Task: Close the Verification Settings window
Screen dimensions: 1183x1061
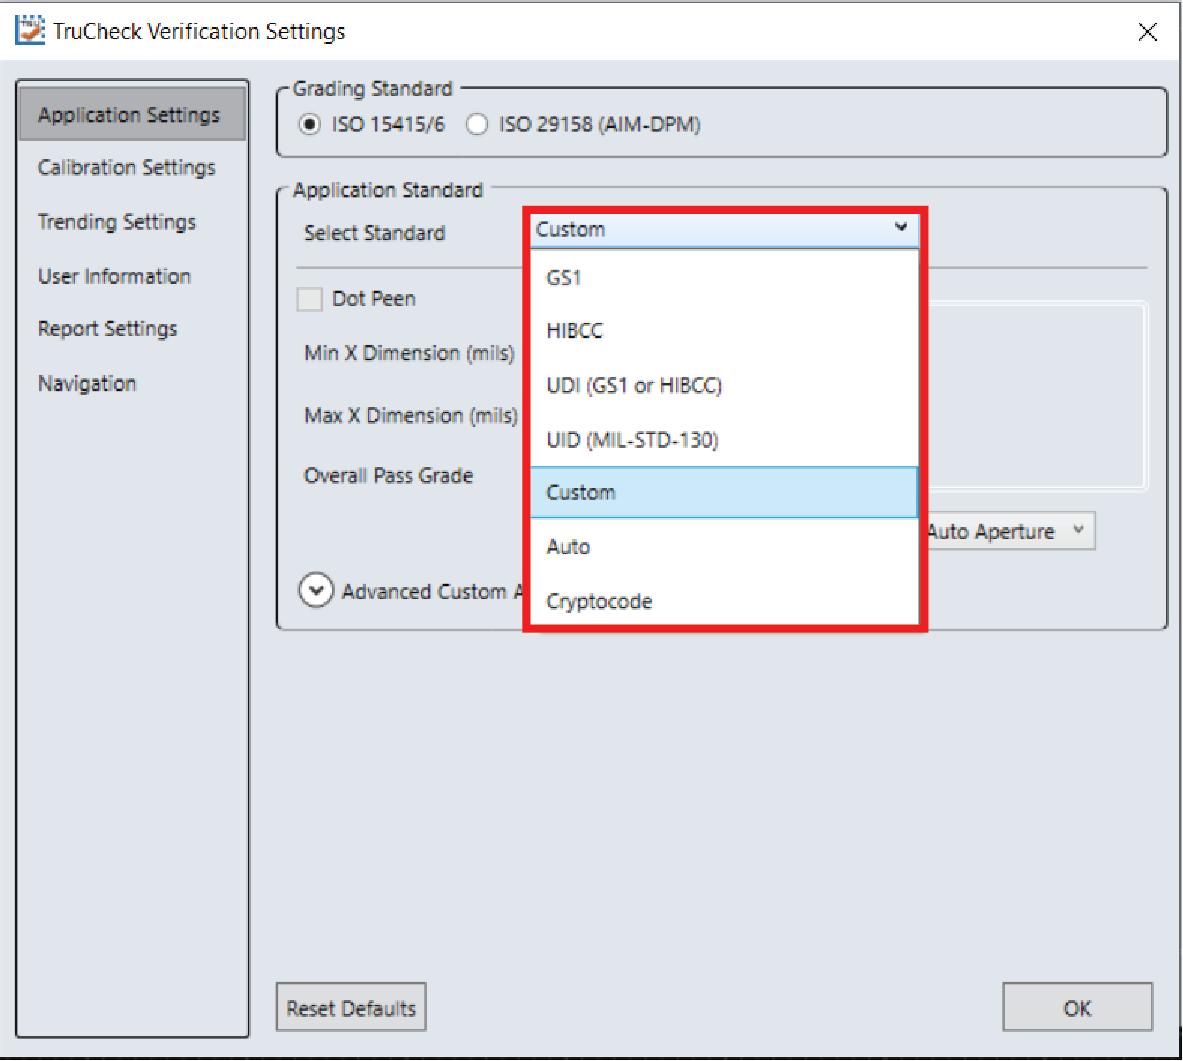Action: coord(1147,32)
